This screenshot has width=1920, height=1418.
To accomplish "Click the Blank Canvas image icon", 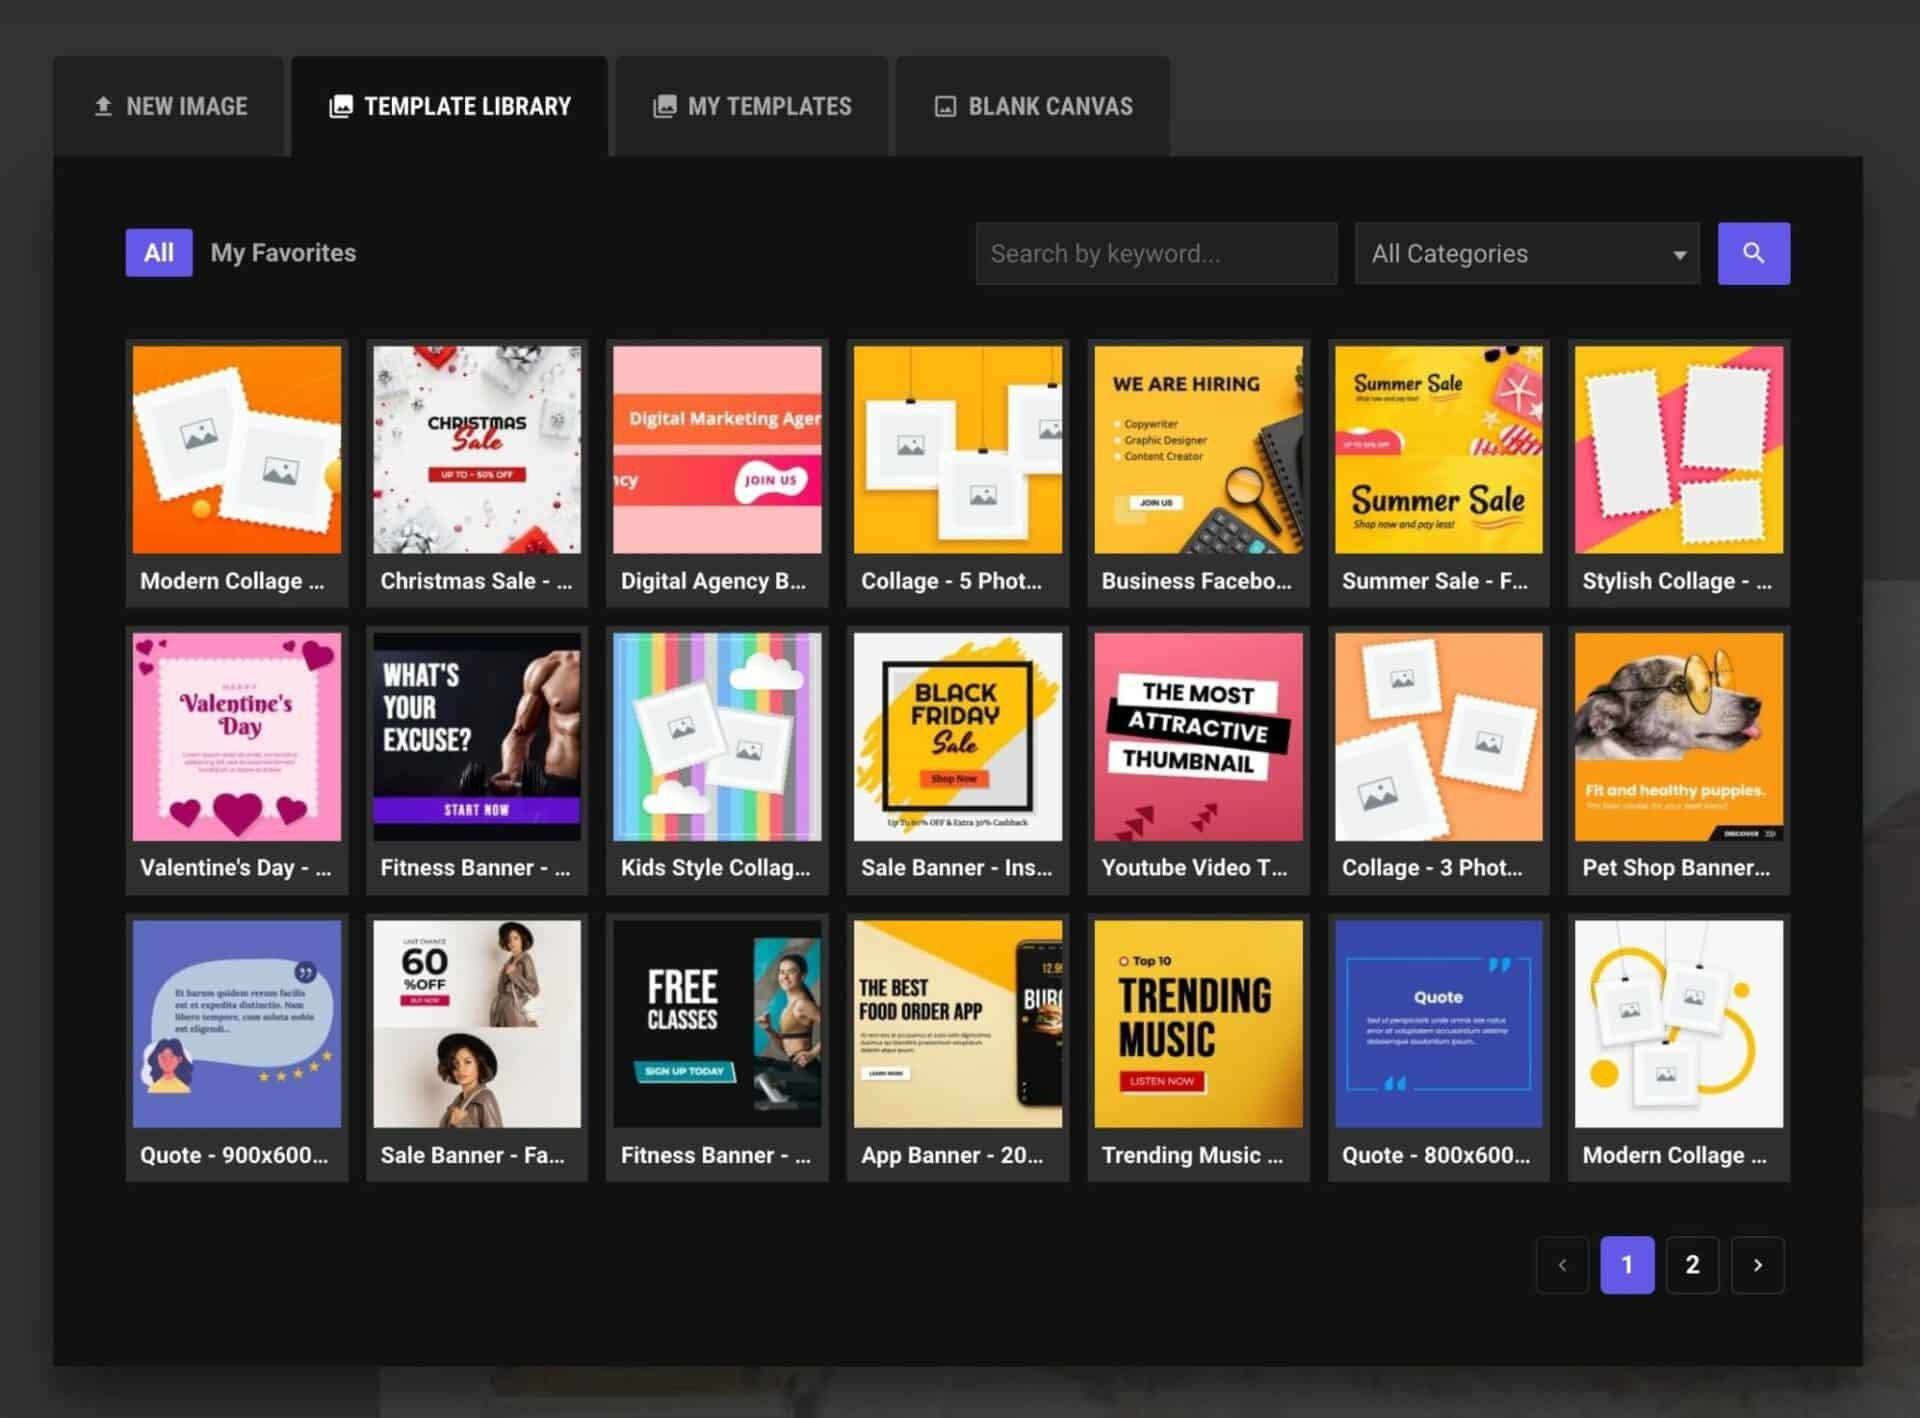I will pos(945,106).
